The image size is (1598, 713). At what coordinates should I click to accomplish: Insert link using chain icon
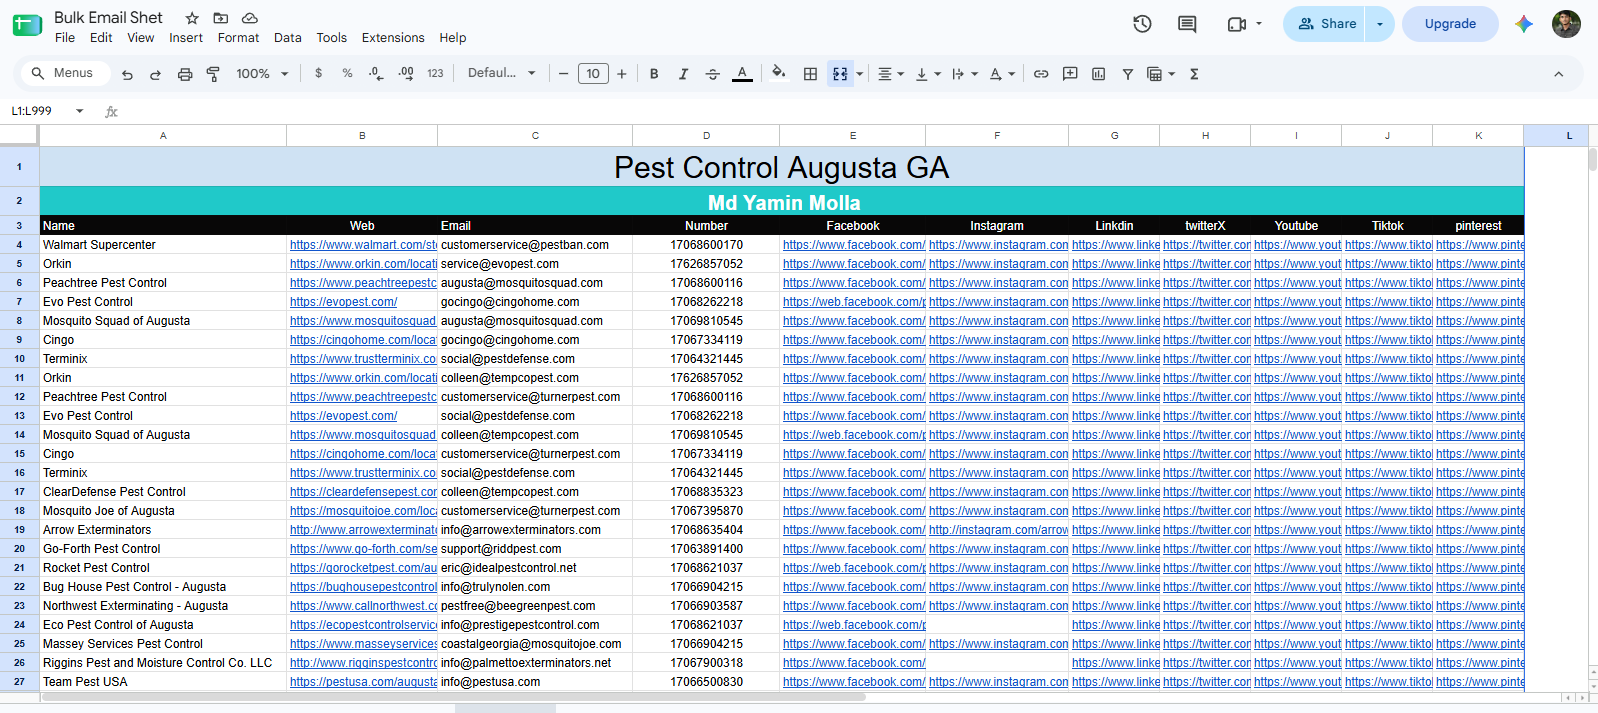[1041, 74]
